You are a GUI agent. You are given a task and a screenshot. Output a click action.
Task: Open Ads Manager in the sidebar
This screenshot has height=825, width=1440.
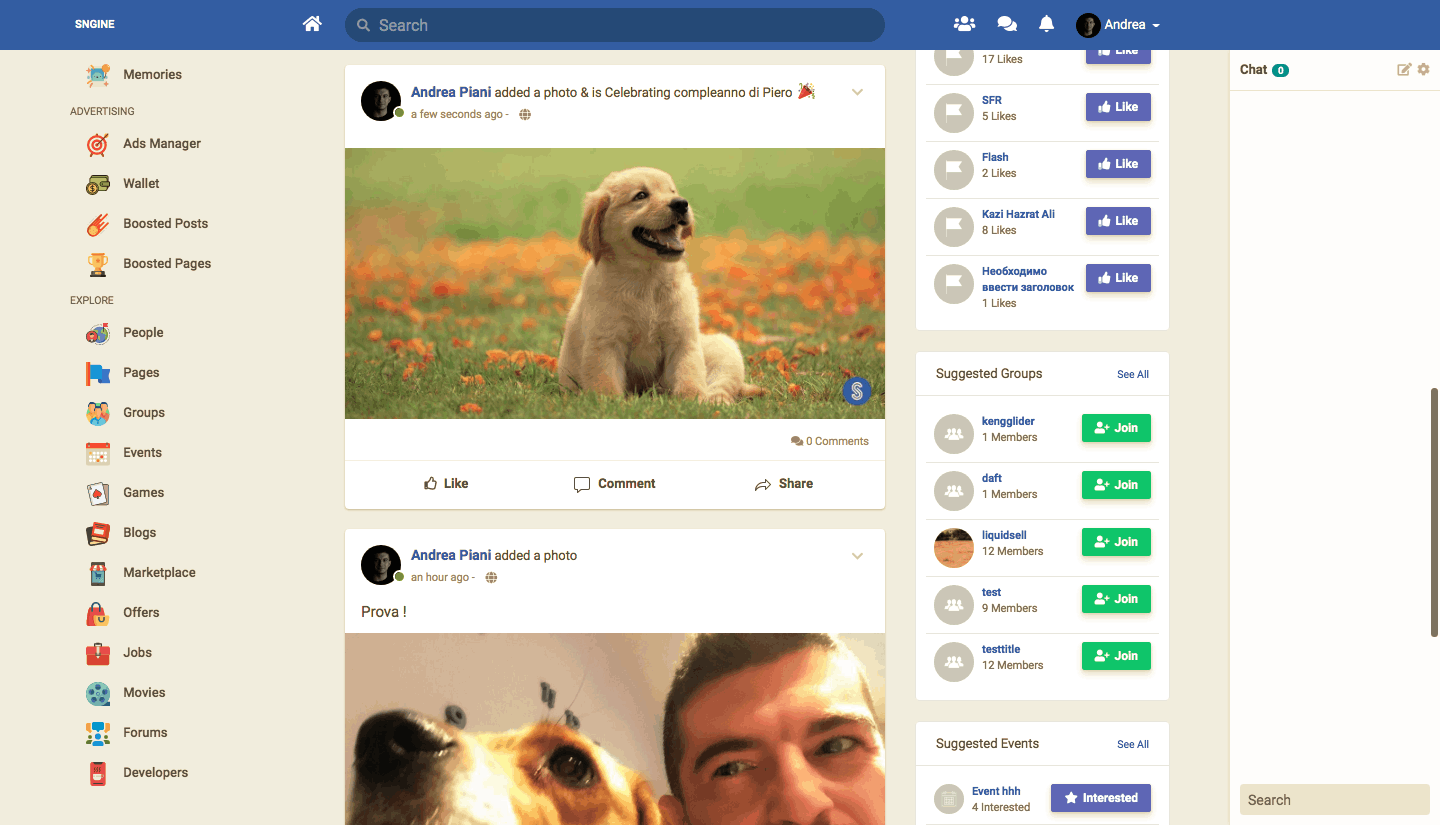(161, 144)
